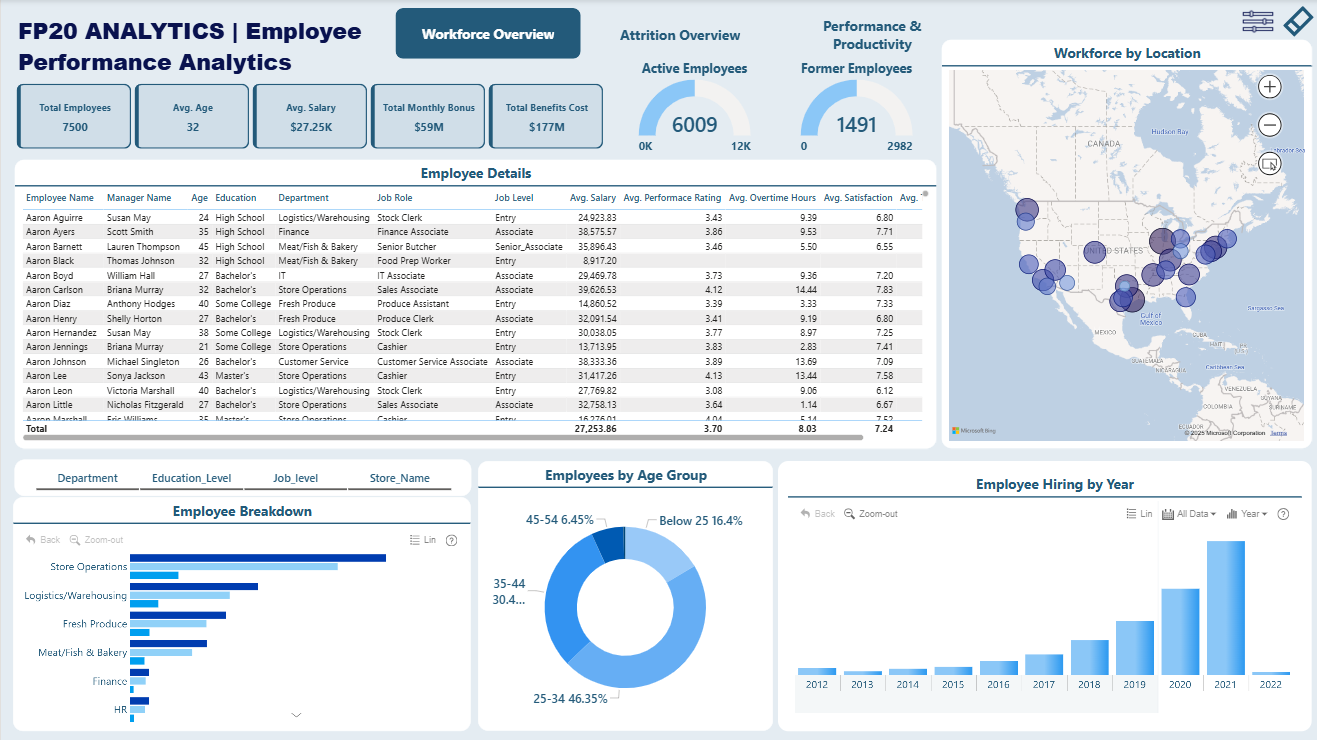Click Zoom-out in Employee Hiring by Year
Viewport: 1317px width, 740px height.
point(871,514)
